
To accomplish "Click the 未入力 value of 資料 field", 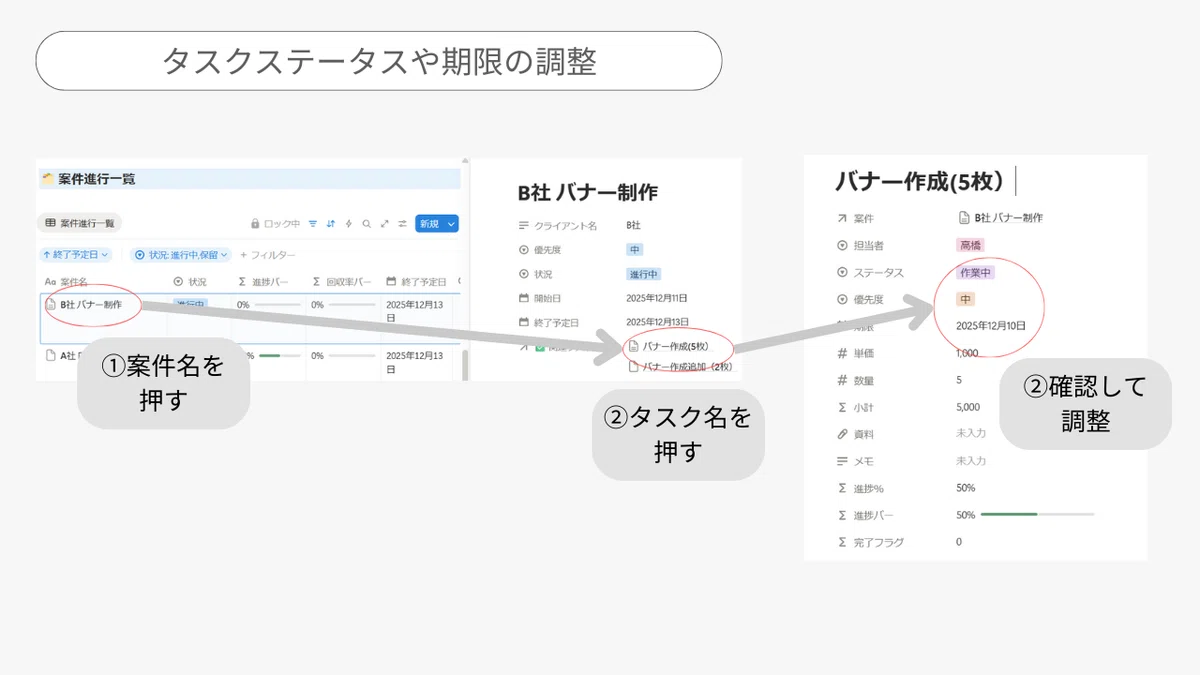I will 971,434.
